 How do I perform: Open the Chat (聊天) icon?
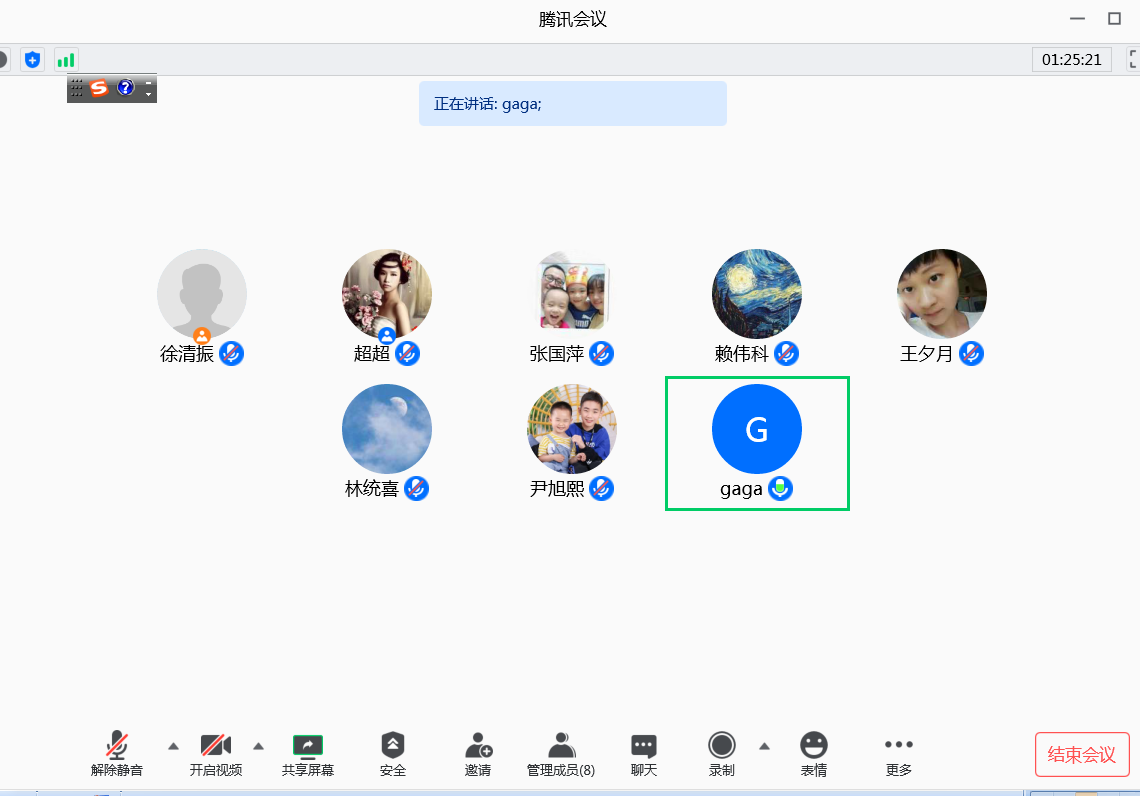pos(644,746)
